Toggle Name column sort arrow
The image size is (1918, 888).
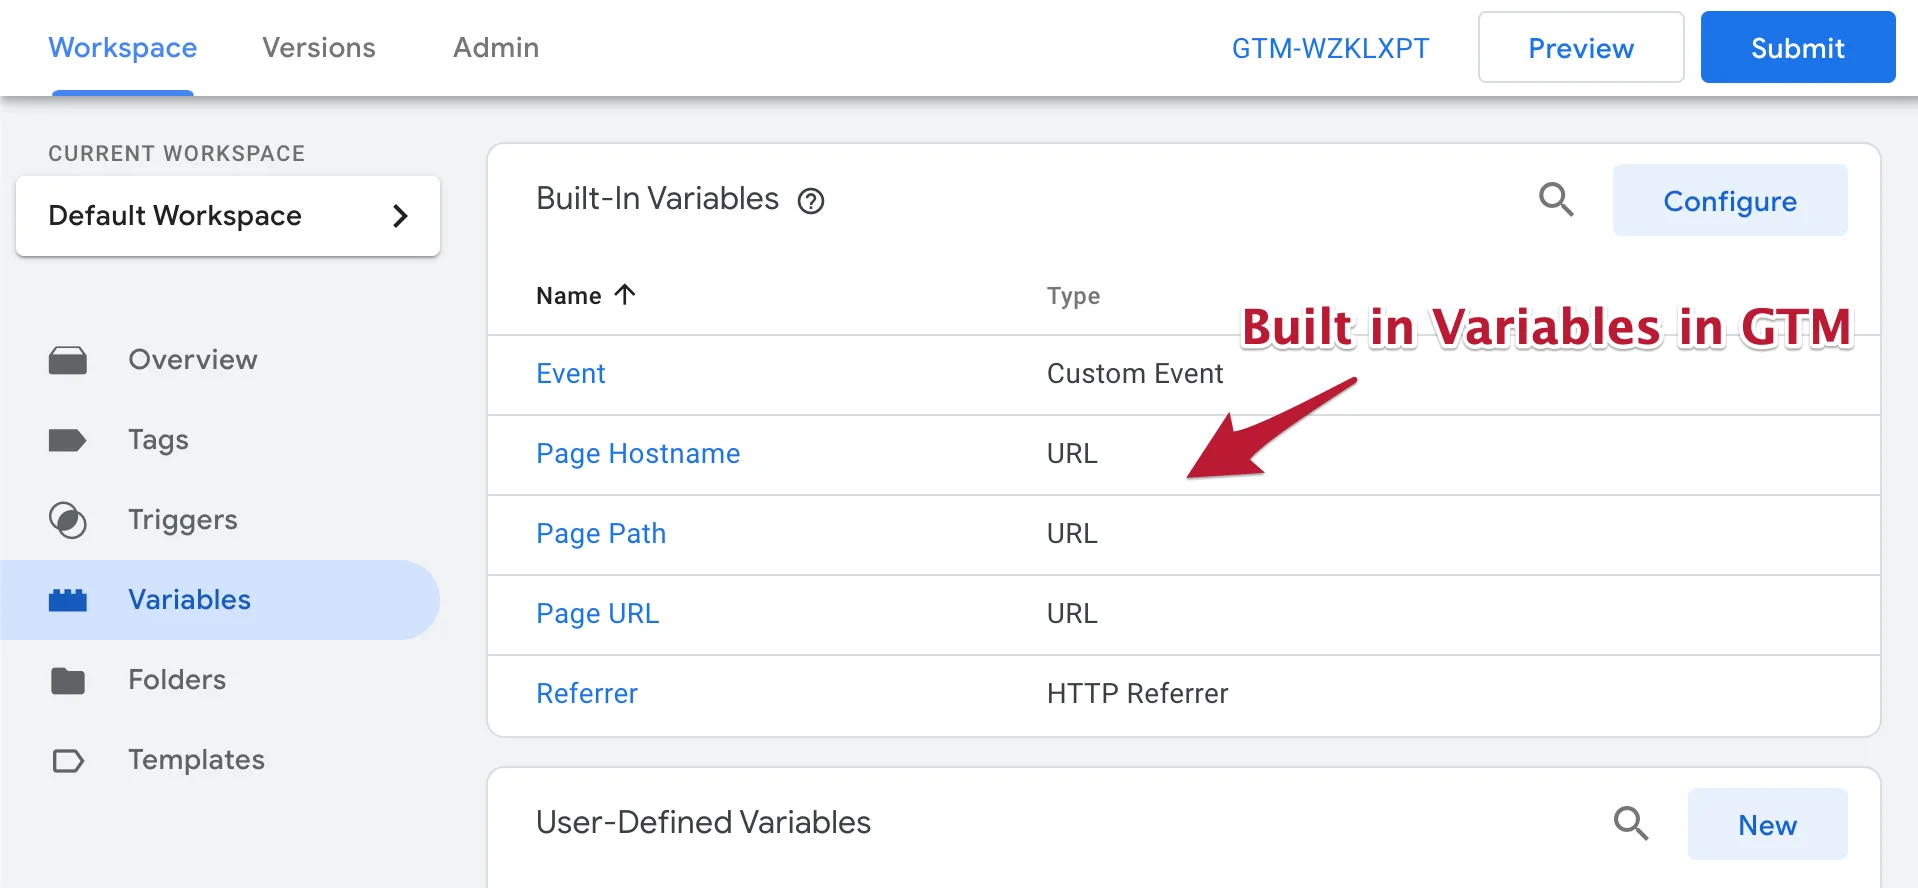coord(625,294)
